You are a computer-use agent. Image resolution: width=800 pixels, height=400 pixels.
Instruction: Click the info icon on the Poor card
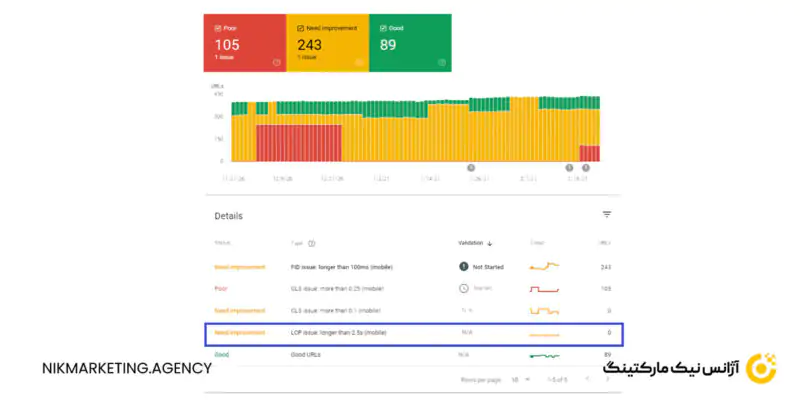click(276, 62)
